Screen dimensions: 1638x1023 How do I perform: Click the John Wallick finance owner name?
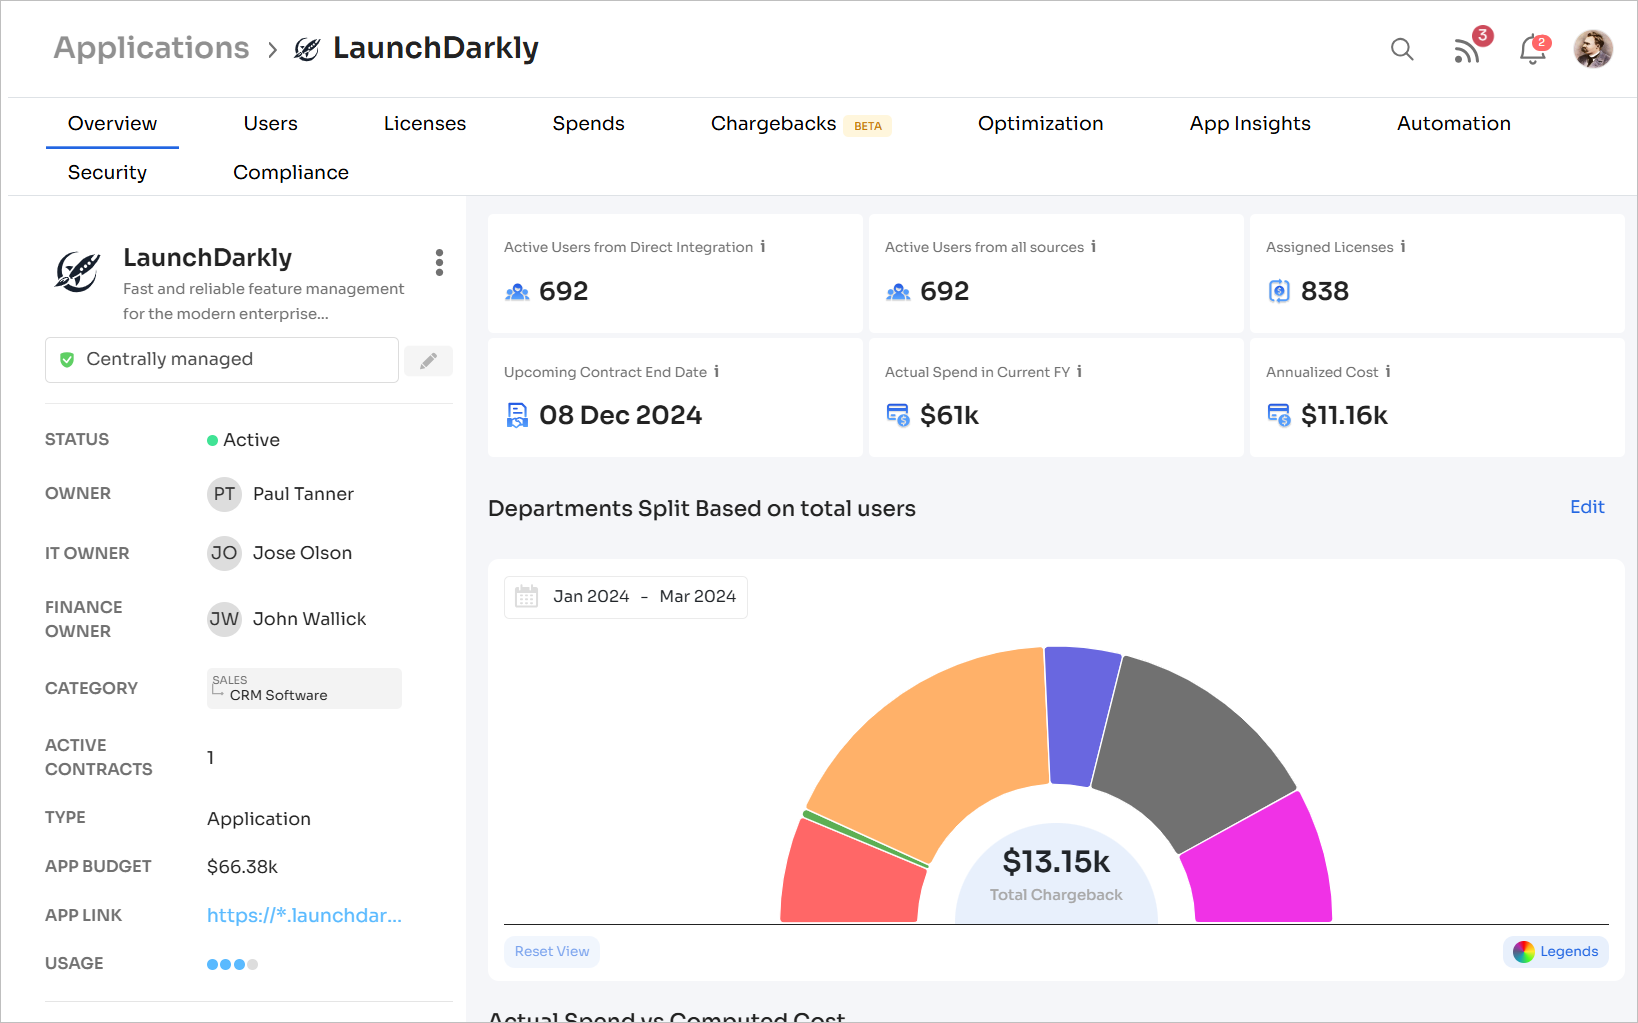pos(309,619)
